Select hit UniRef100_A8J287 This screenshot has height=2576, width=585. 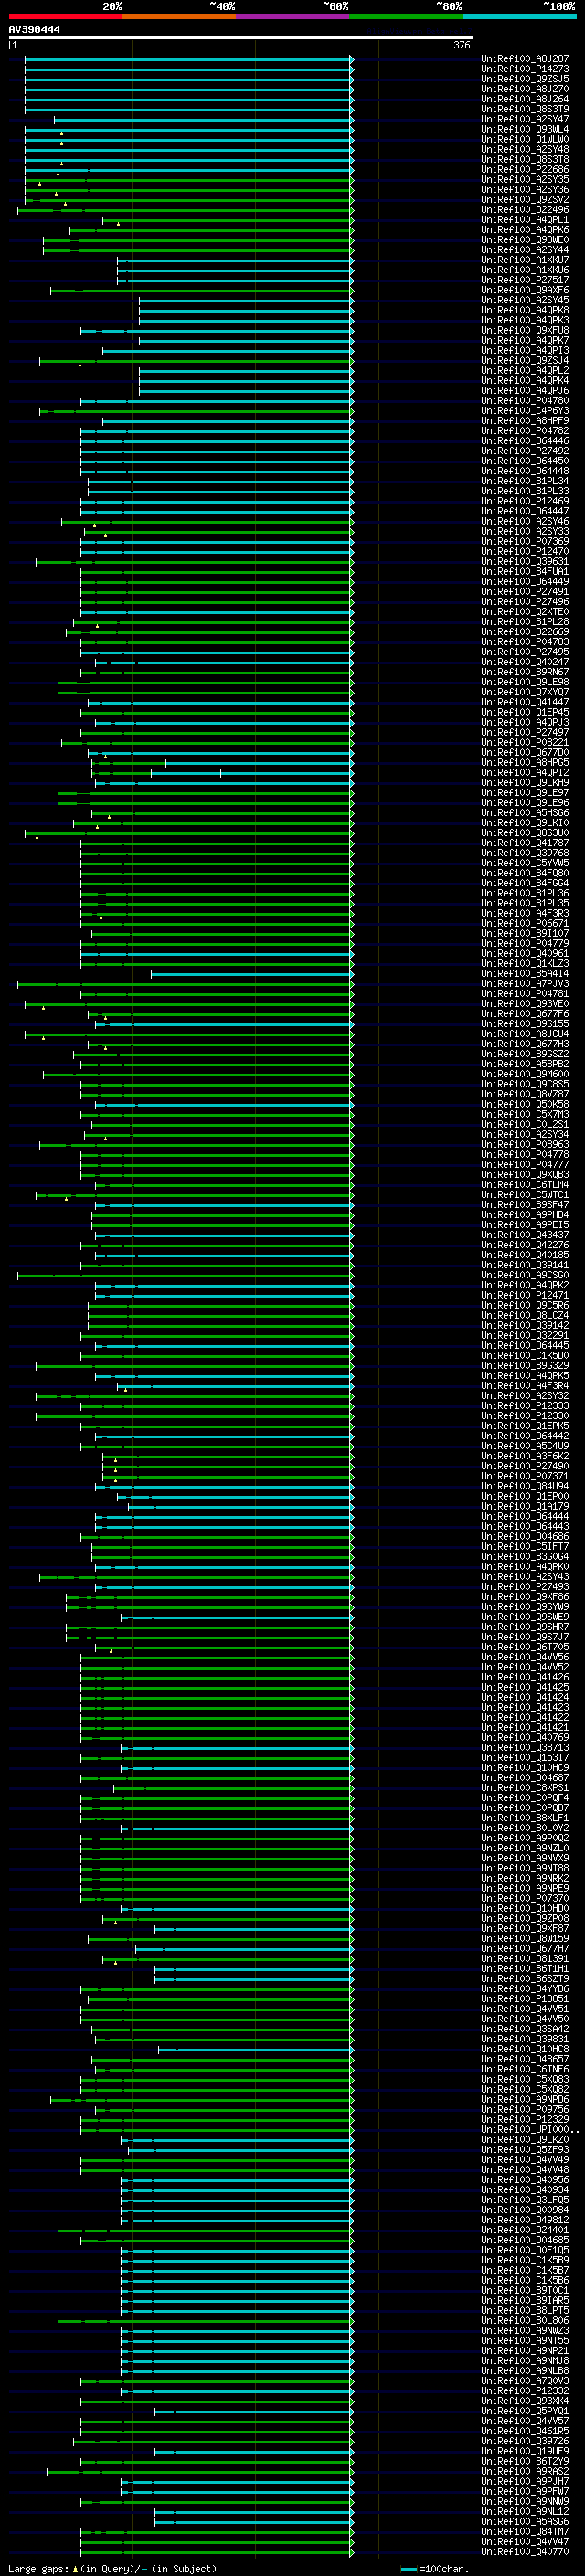tap(525, 59)
